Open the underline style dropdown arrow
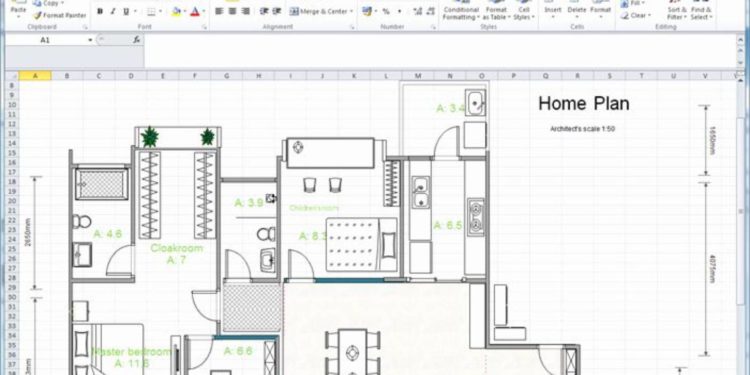 (x=135, y=11)
